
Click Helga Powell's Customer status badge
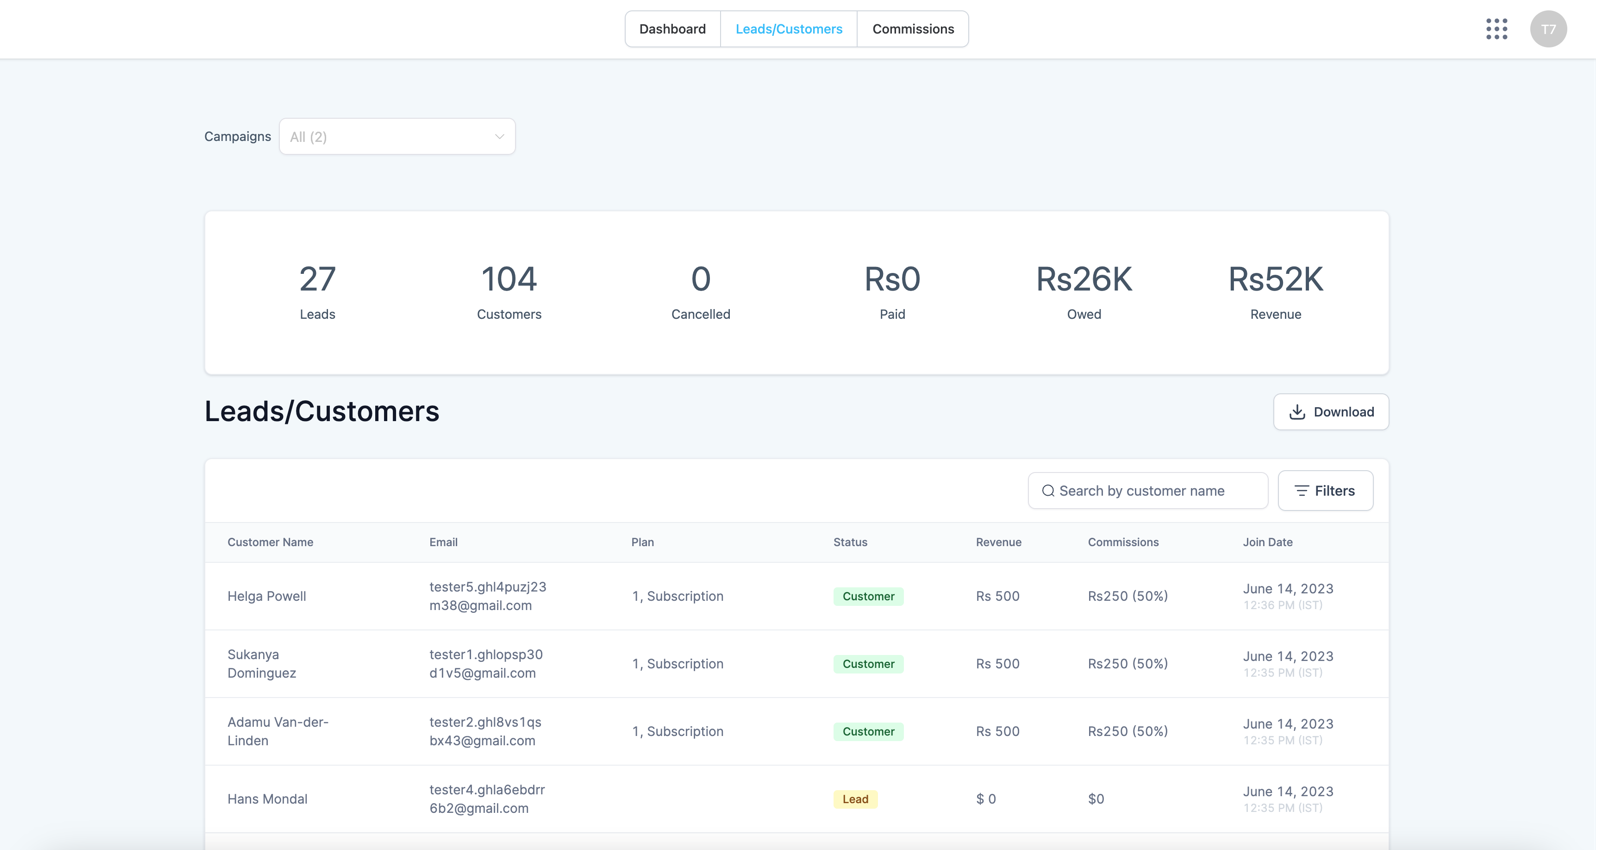[868, 596]
